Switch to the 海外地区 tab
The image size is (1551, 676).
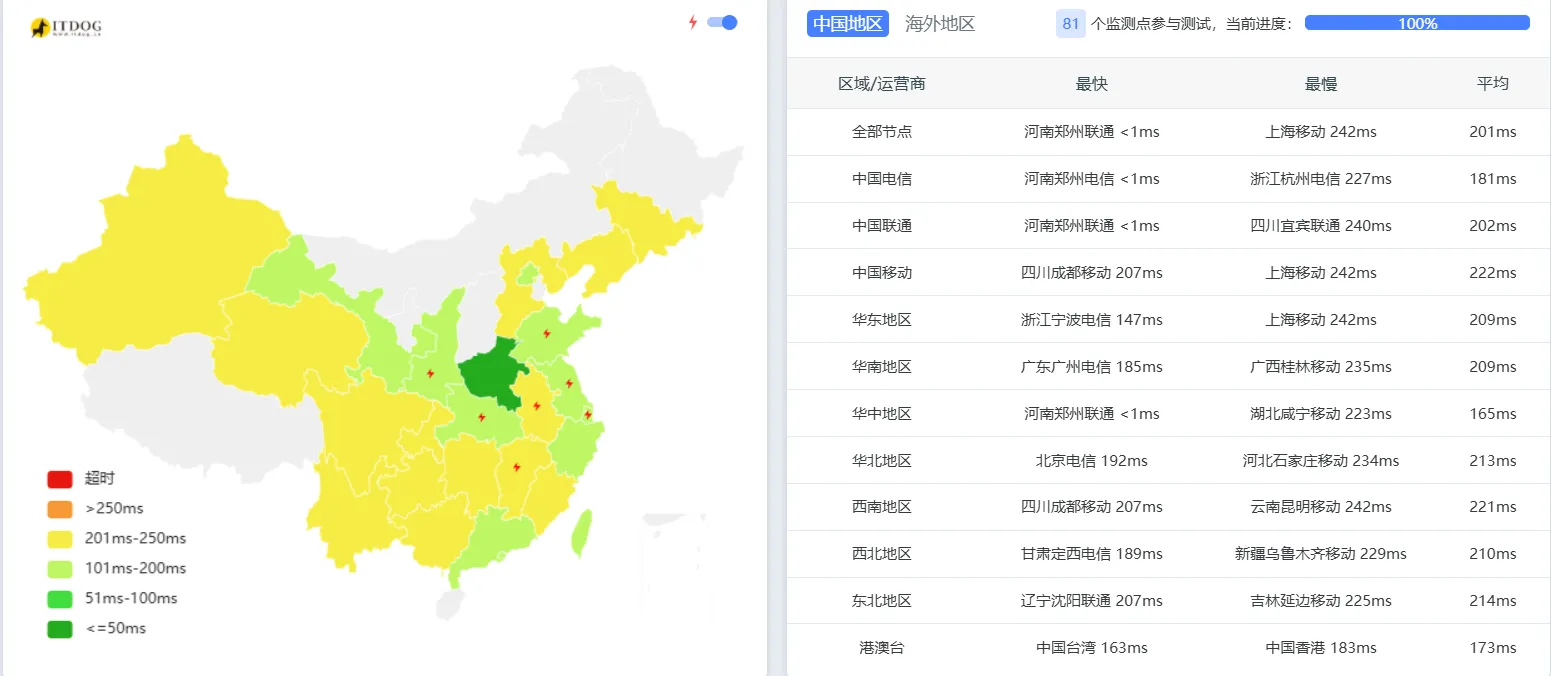[x=940, y=24]
